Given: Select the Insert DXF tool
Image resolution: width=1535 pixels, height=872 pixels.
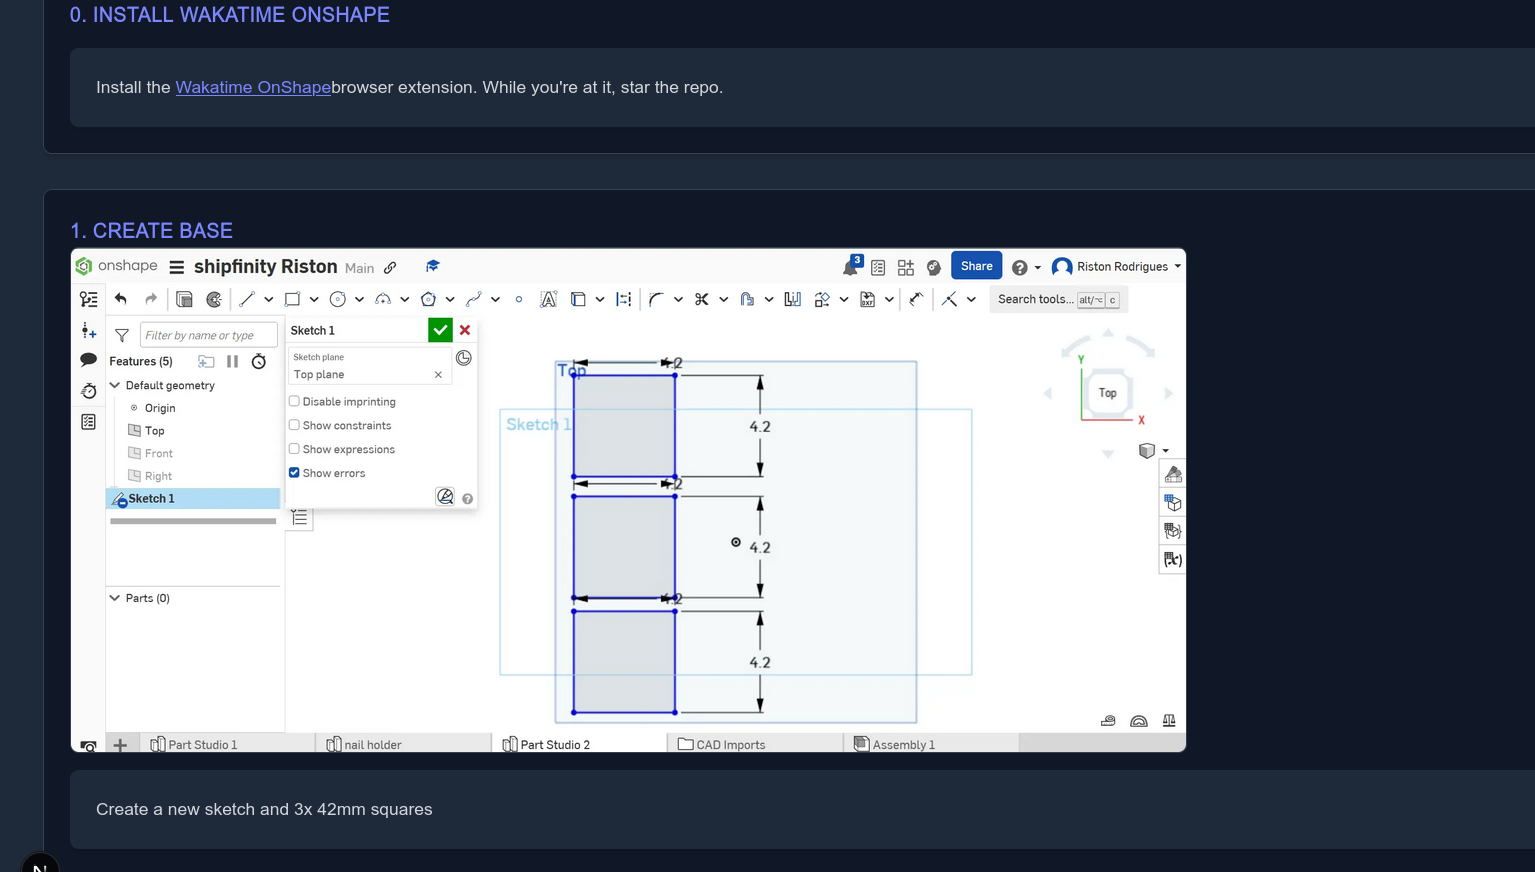Looking at the screenshot, I should tap(867, 299).
